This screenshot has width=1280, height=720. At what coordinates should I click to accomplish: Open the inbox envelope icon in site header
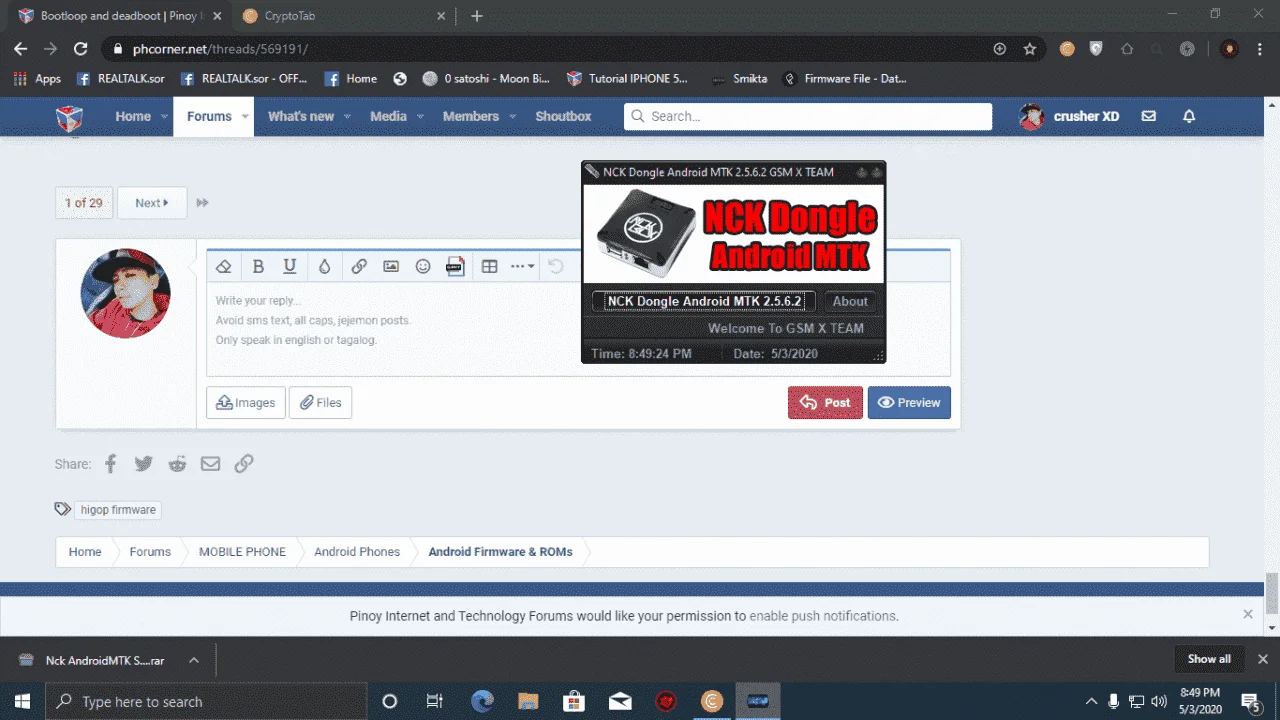[x=1149, y=116]
